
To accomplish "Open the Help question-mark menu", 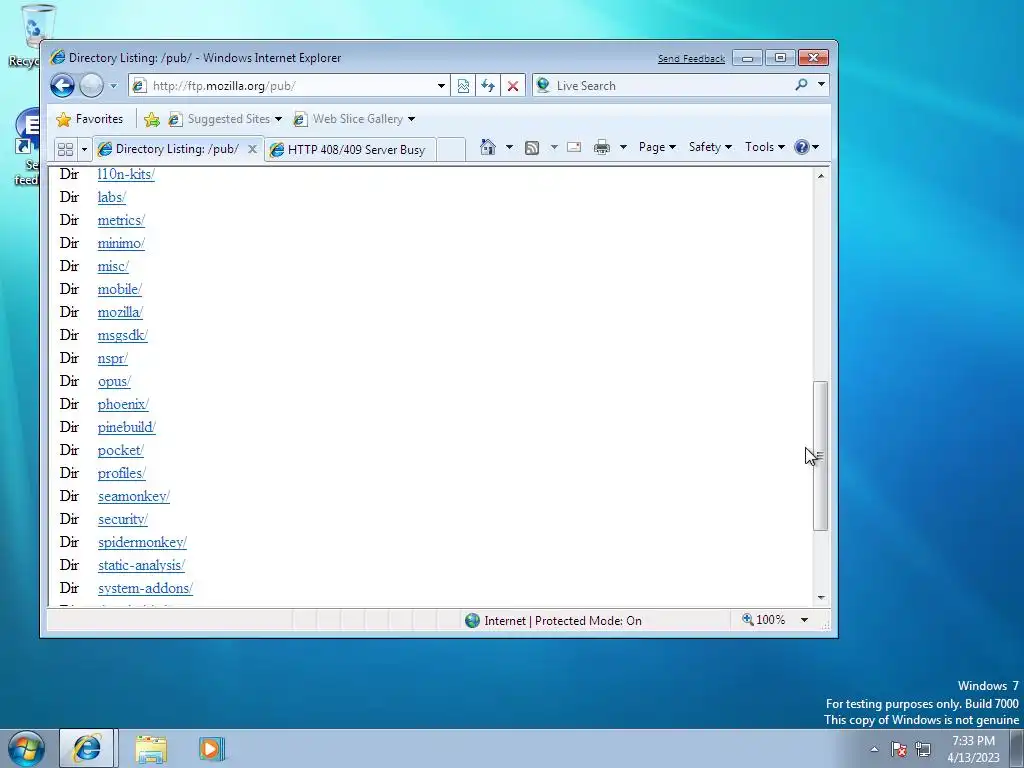I will 807,147.
